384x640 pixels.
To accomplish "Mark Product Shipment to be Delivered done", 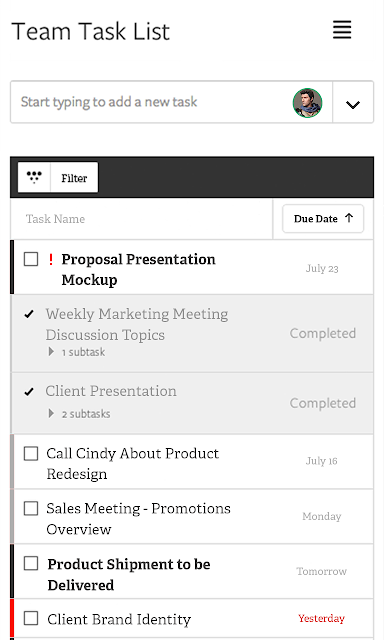I will click(31, 564).
